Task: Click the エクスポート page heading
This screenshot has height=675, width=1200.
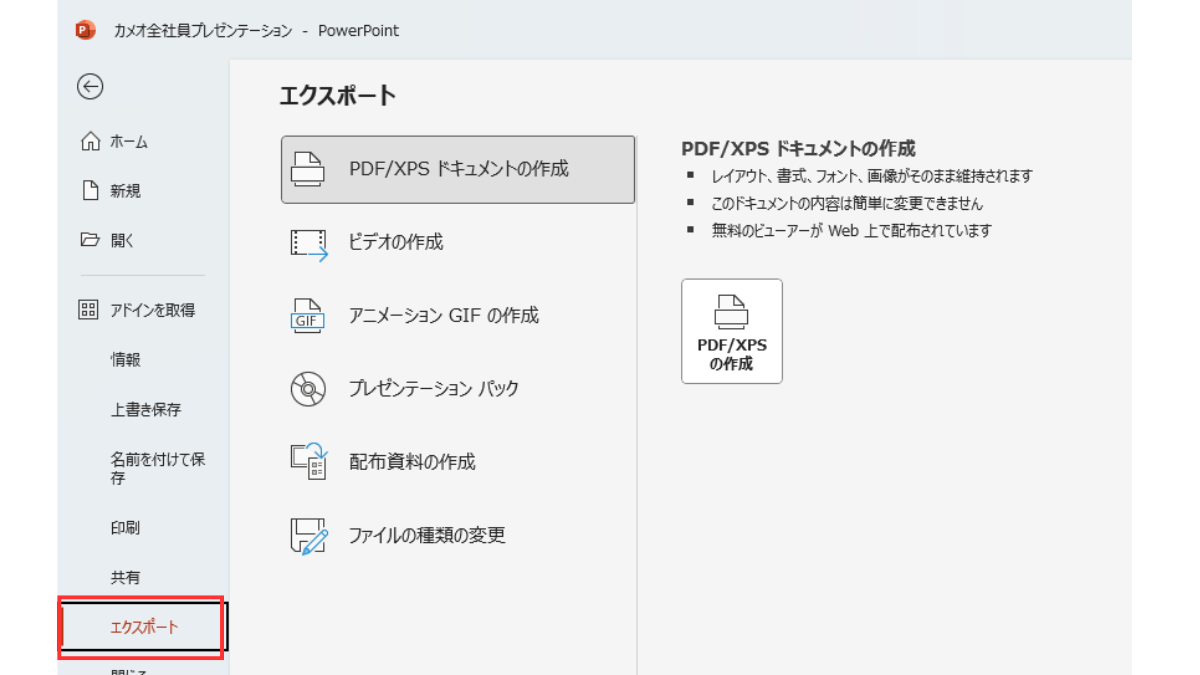Action: tap(338, 96)
